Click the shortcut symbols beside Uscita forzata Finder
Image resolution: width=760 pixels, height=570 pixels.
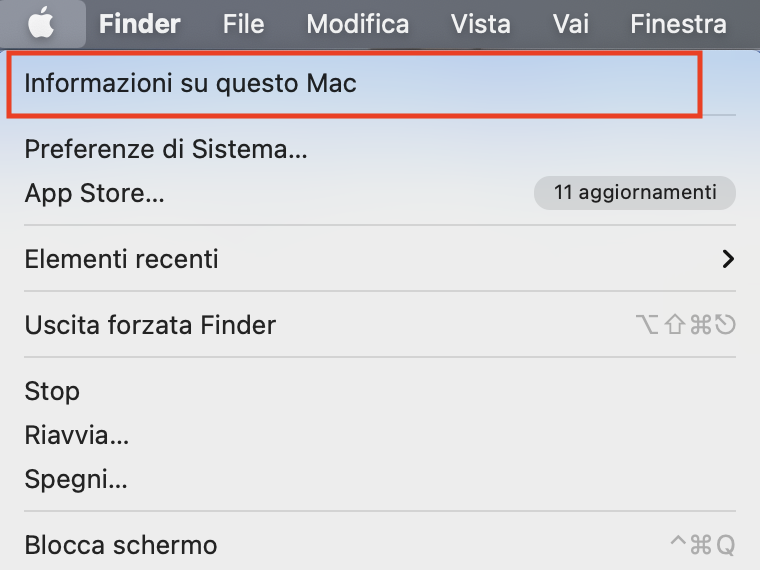[x=686, y=325]
